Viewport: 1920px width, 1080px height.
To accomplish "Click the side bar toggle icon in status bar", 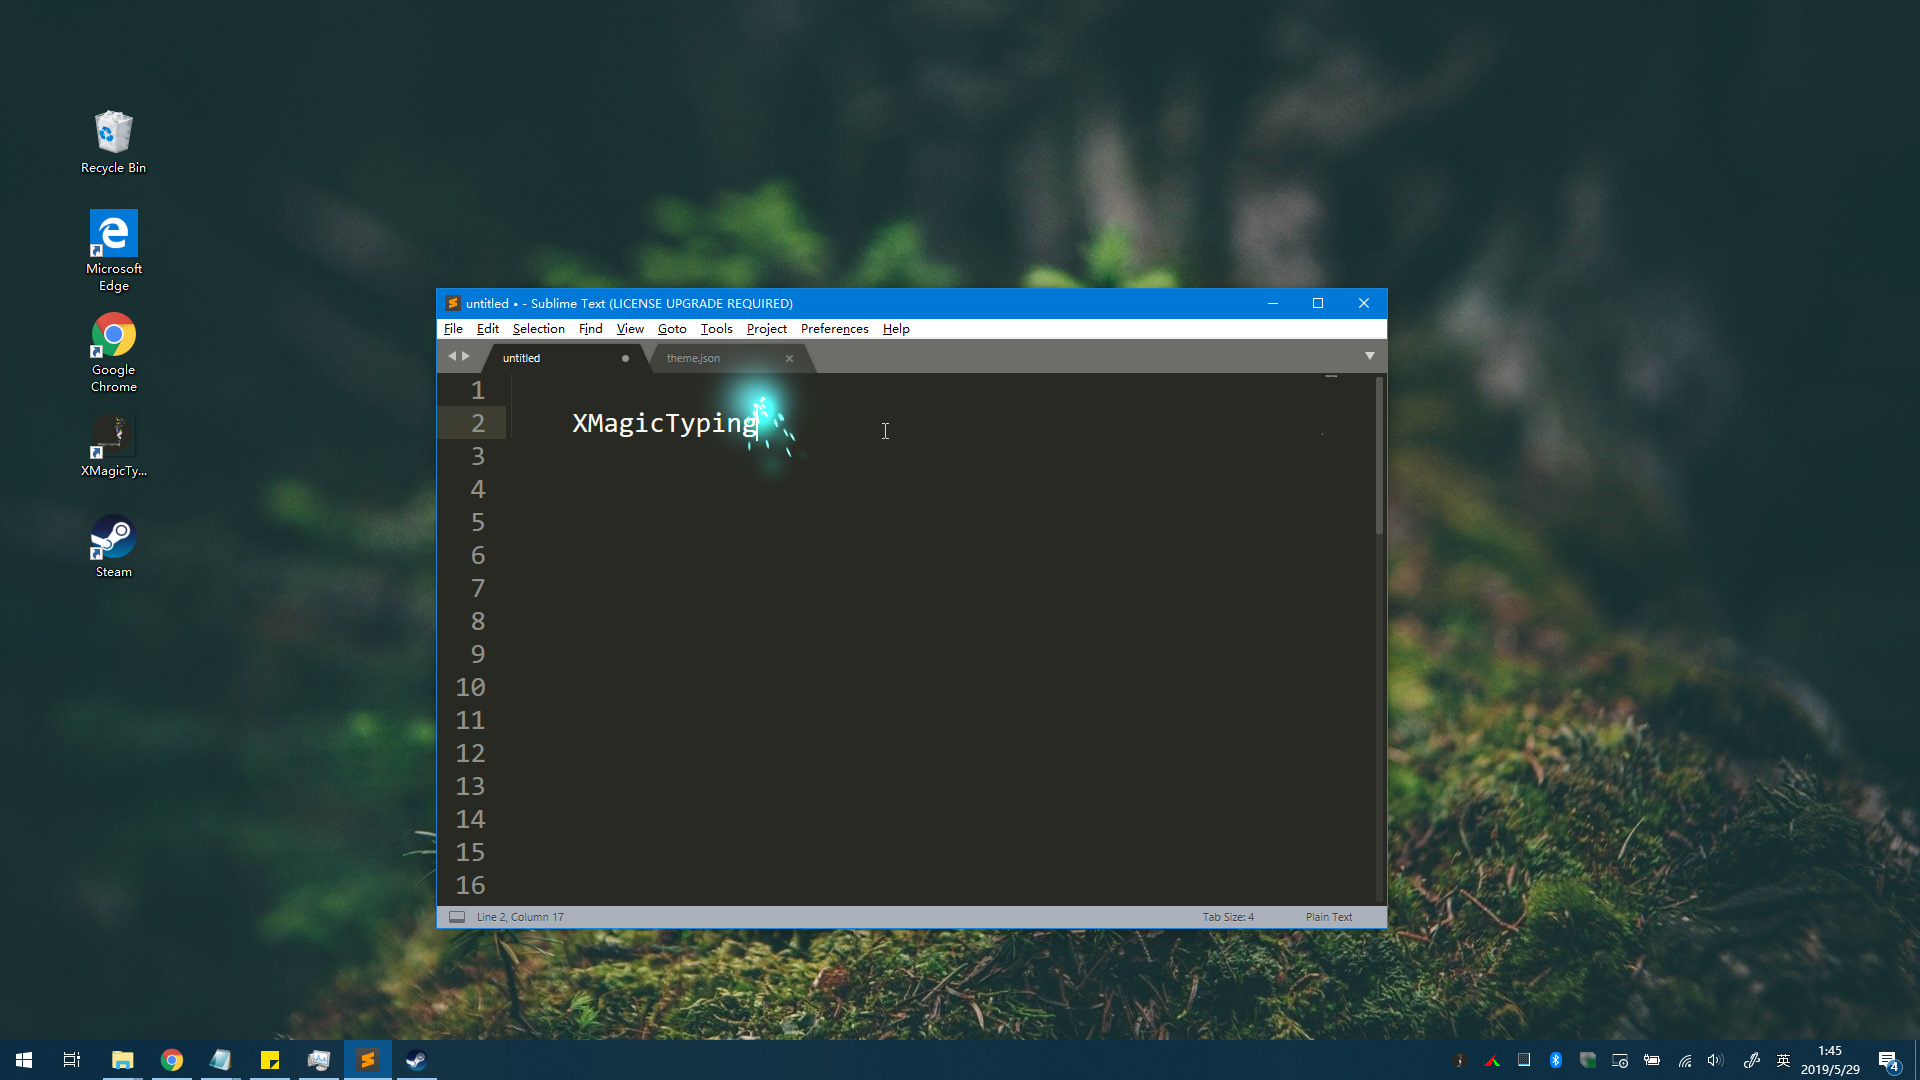I will pos(457,917).
